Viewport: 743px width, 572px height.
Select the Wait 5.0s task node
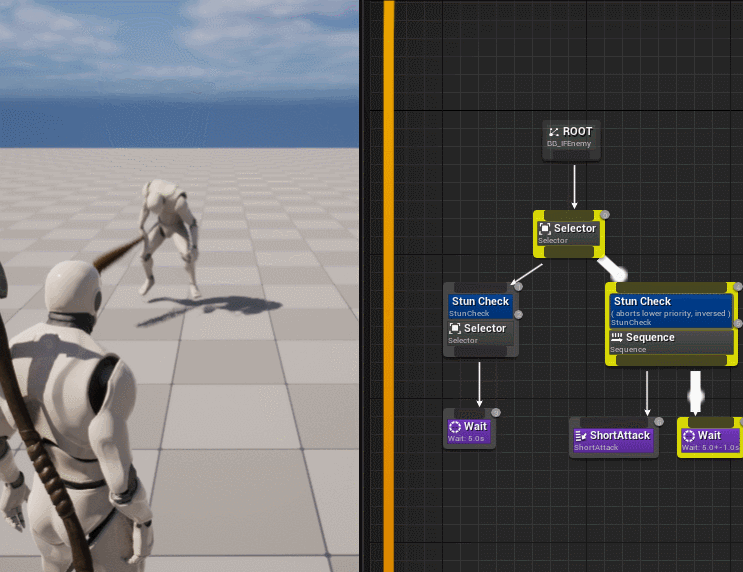point(469,429)
